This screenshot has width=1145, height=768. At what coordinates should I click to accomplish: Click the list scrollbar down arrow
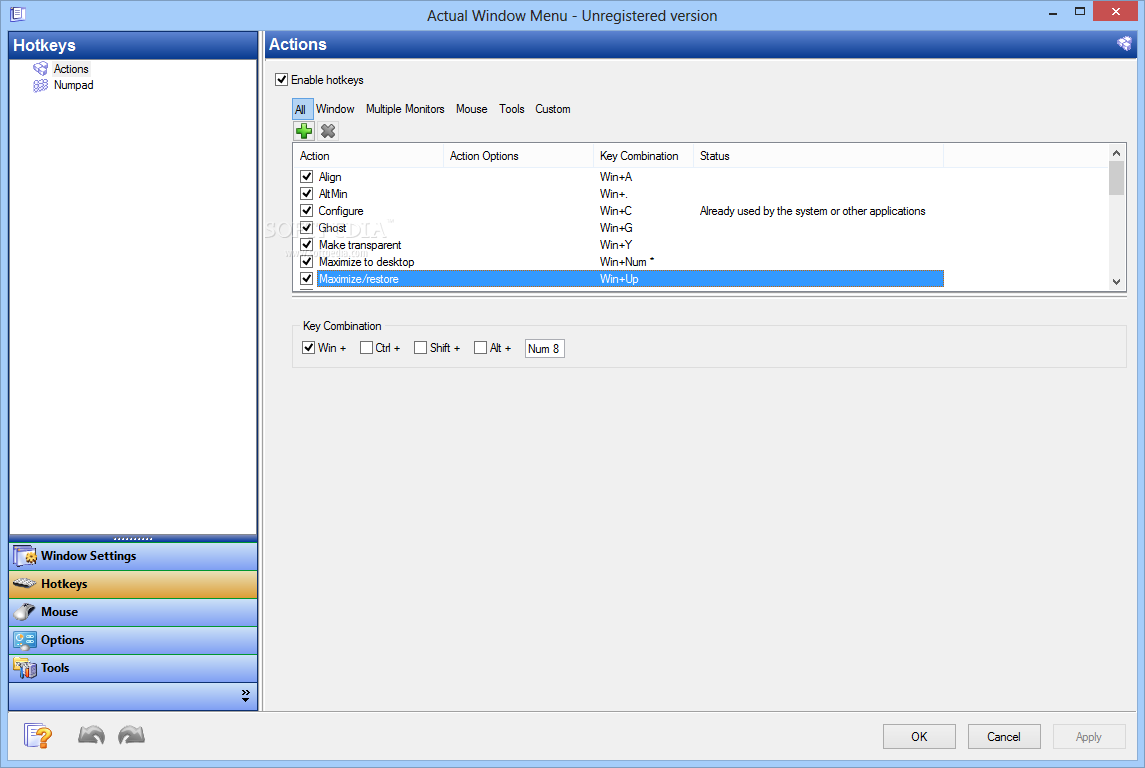[x=1116, y=282]
